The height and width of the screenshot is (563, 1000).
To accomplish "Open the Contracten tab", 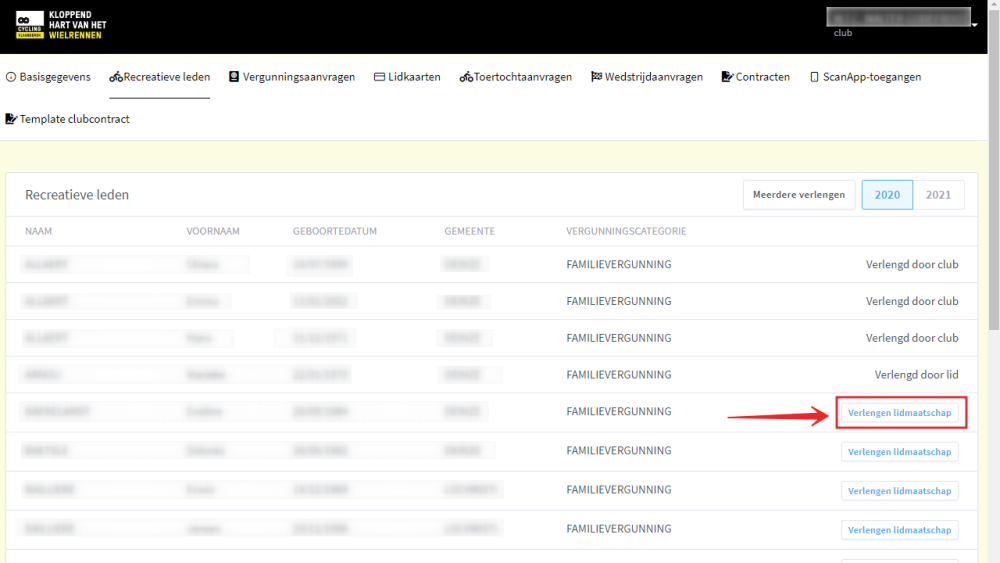I will (x=756, y=77).
